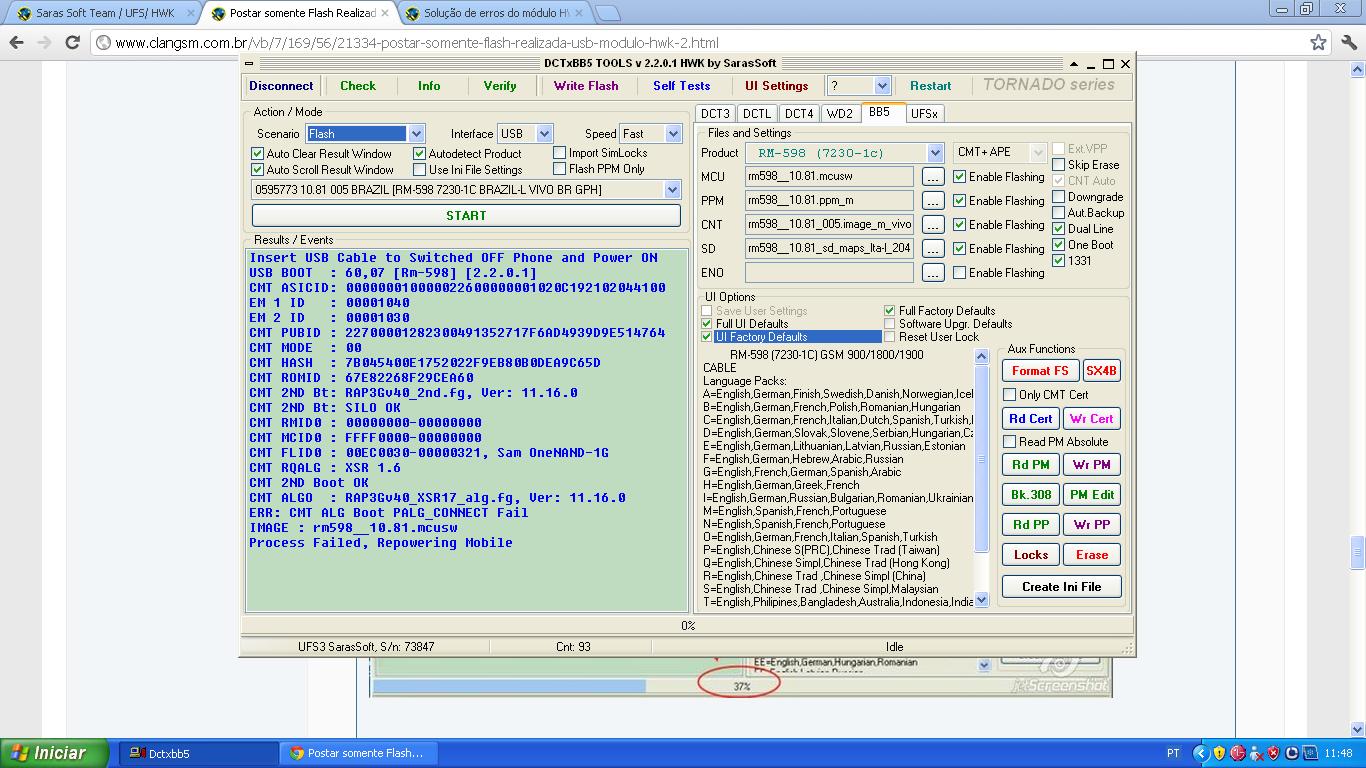Check Reset User Lock

890,337
